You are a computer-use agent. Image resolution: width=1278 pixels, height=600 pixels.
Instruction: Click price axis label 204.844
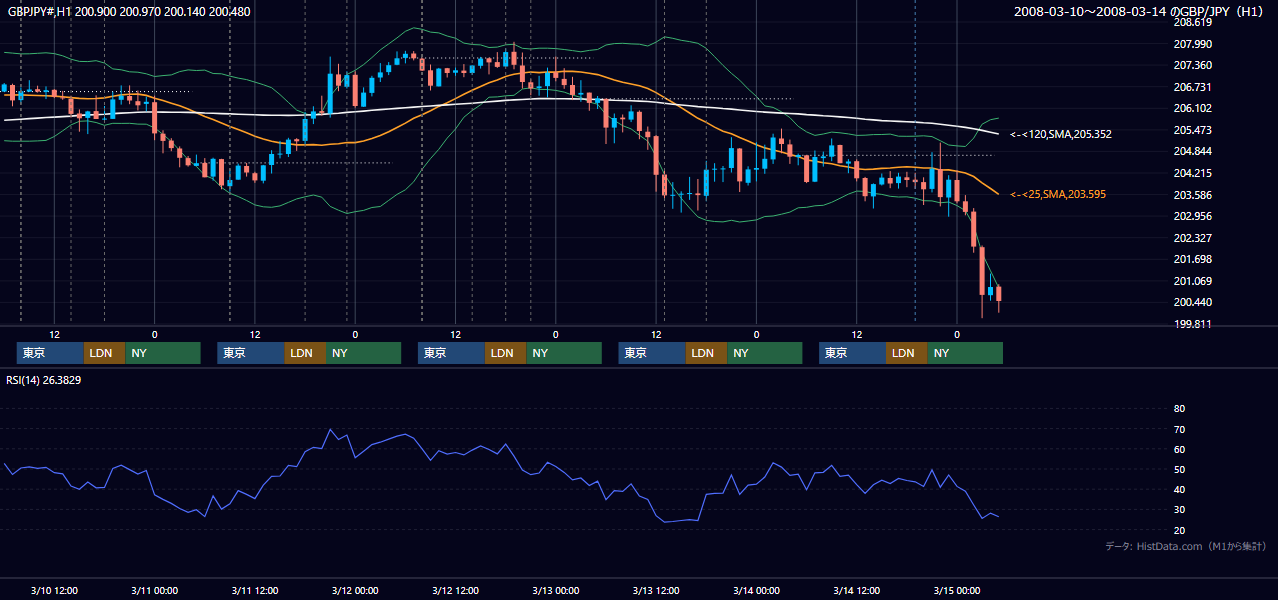point(1192,152)
